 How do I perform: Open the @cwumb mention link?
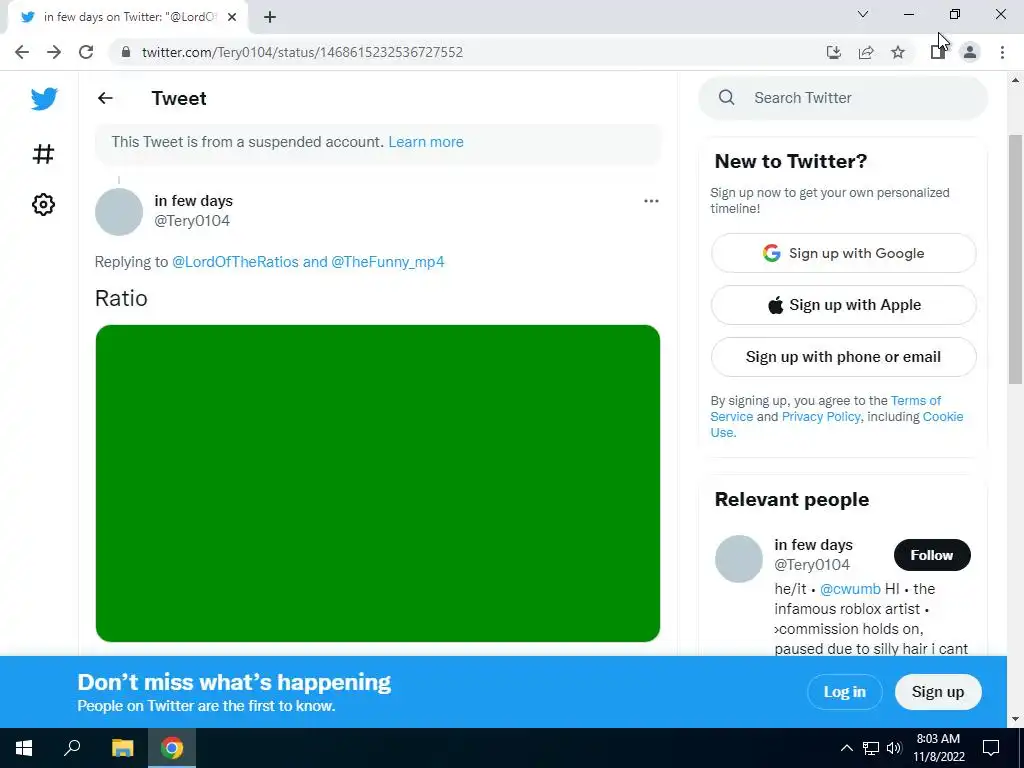tap(850, 589)
